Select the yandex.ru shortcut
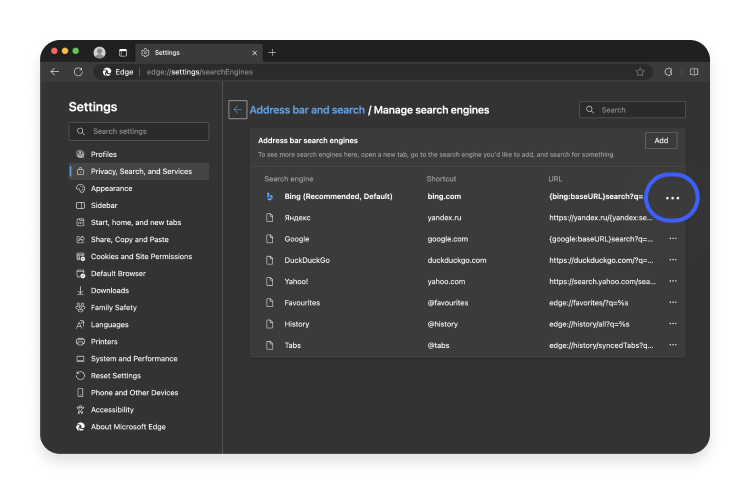The image size is (750, 494). pyautogui.click(x=444, y=218)
